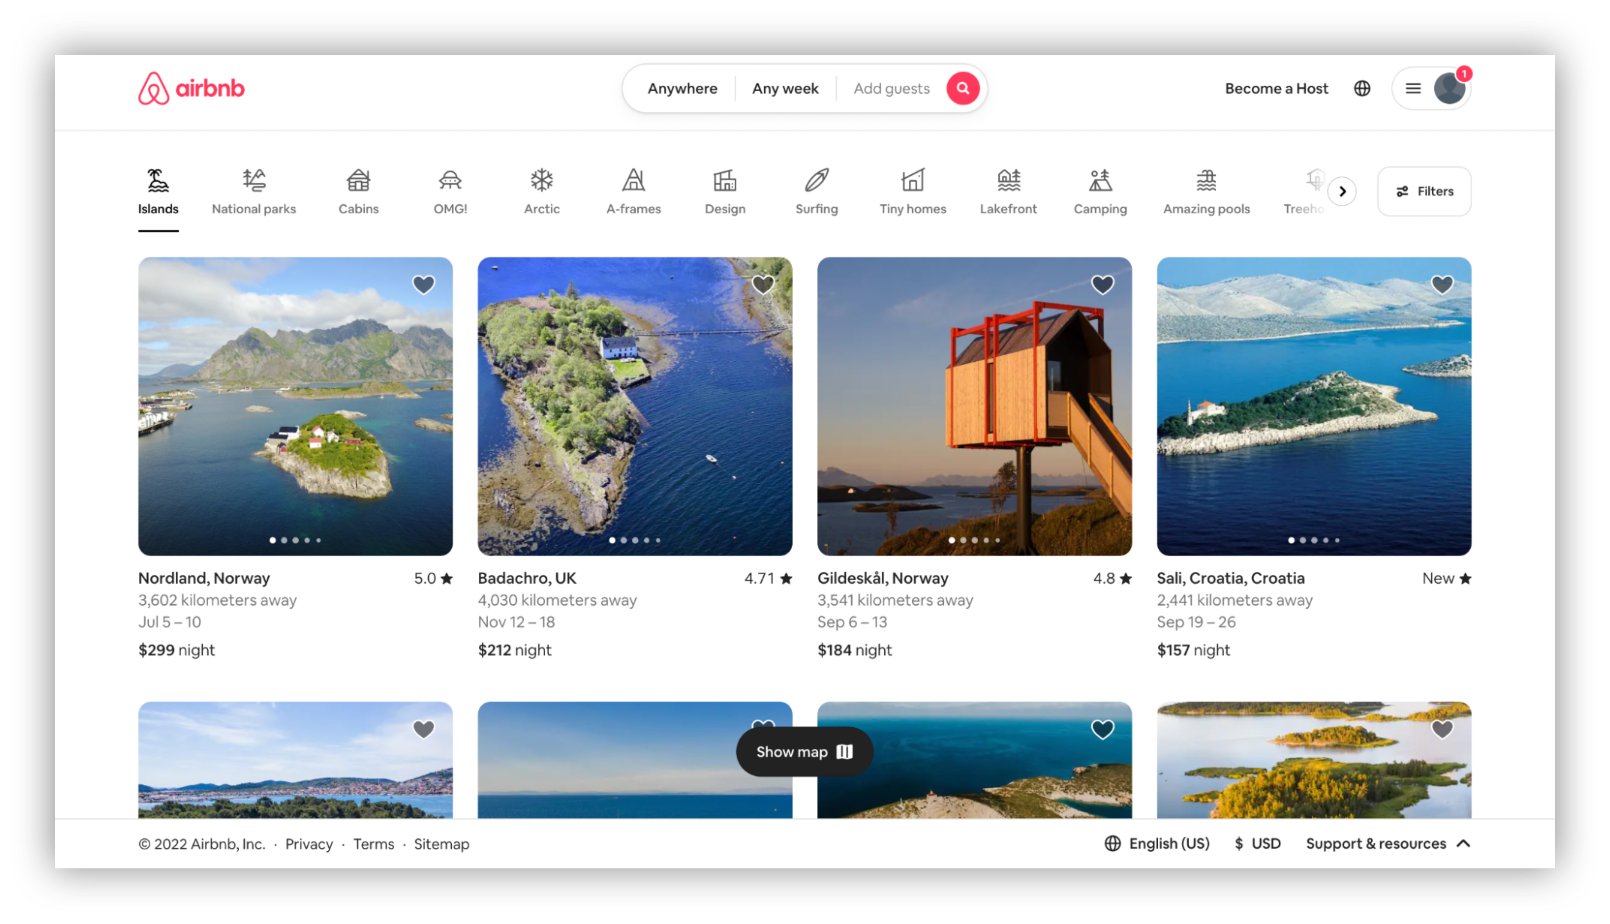Select the Islands category
Screen dimensions: 1610x924
[158, 192]
